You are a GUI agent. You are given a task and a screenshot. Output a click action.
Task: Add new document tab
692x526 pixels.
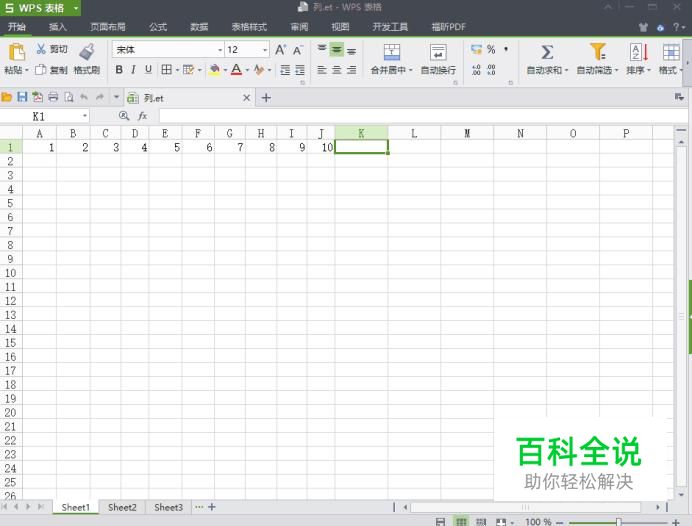tap(266, 98)
